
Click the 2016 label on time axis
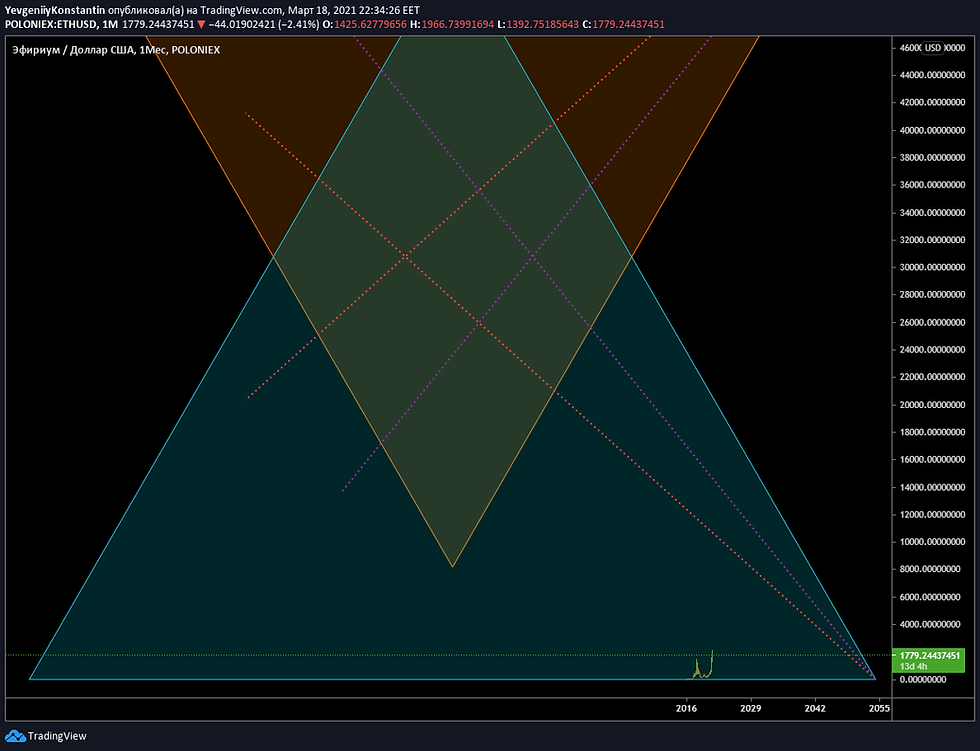pyautogui.click(x=686, y=708)
